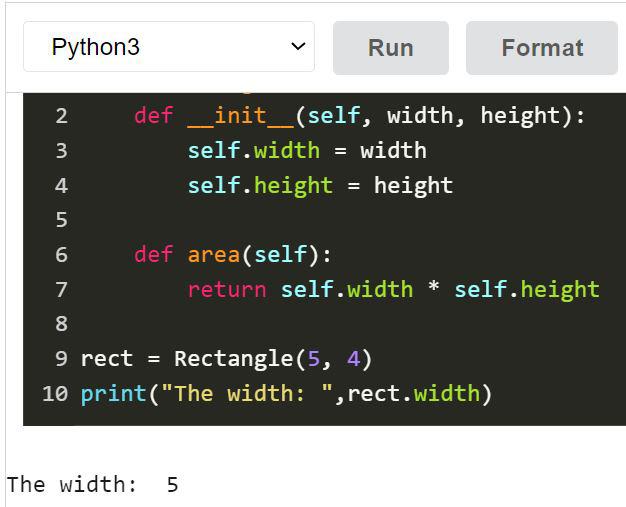Place cursor on empty line 5
The image size is (626, 507).
point(300,220)
